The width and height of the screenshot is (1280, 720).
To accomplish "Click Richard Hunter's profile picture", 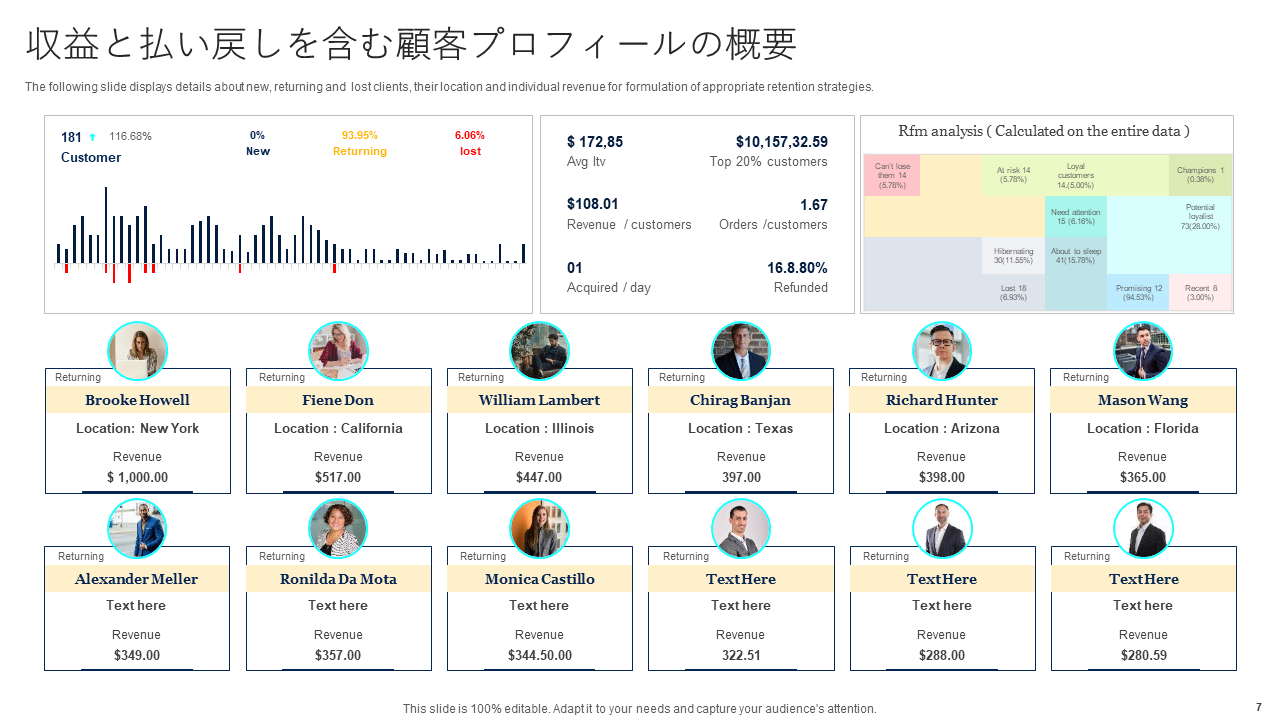I will coord(942,351).
